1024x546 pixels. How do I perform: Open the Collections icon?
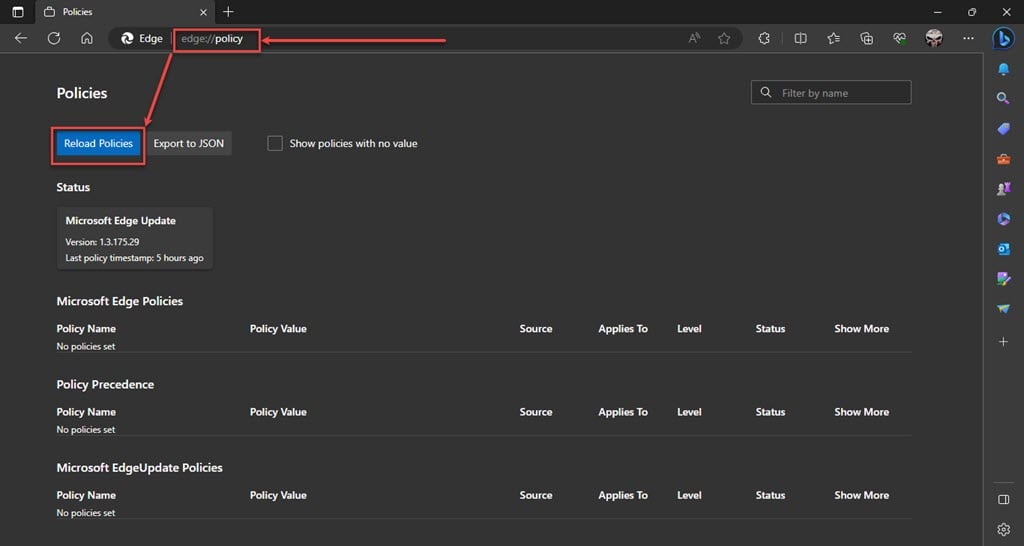[x=867, y=39]
